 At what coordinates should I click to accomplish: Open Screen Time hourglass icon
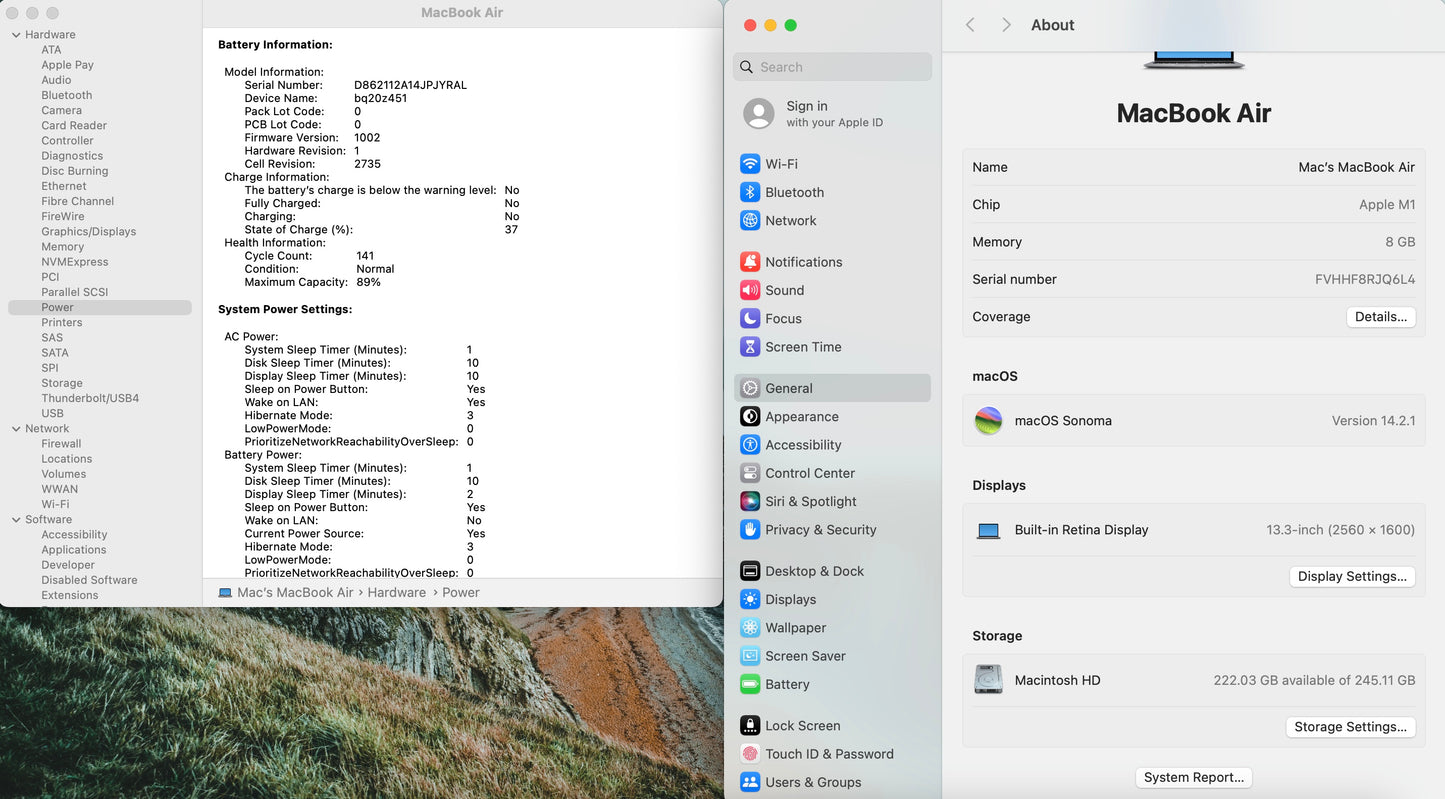click(750, 347)
